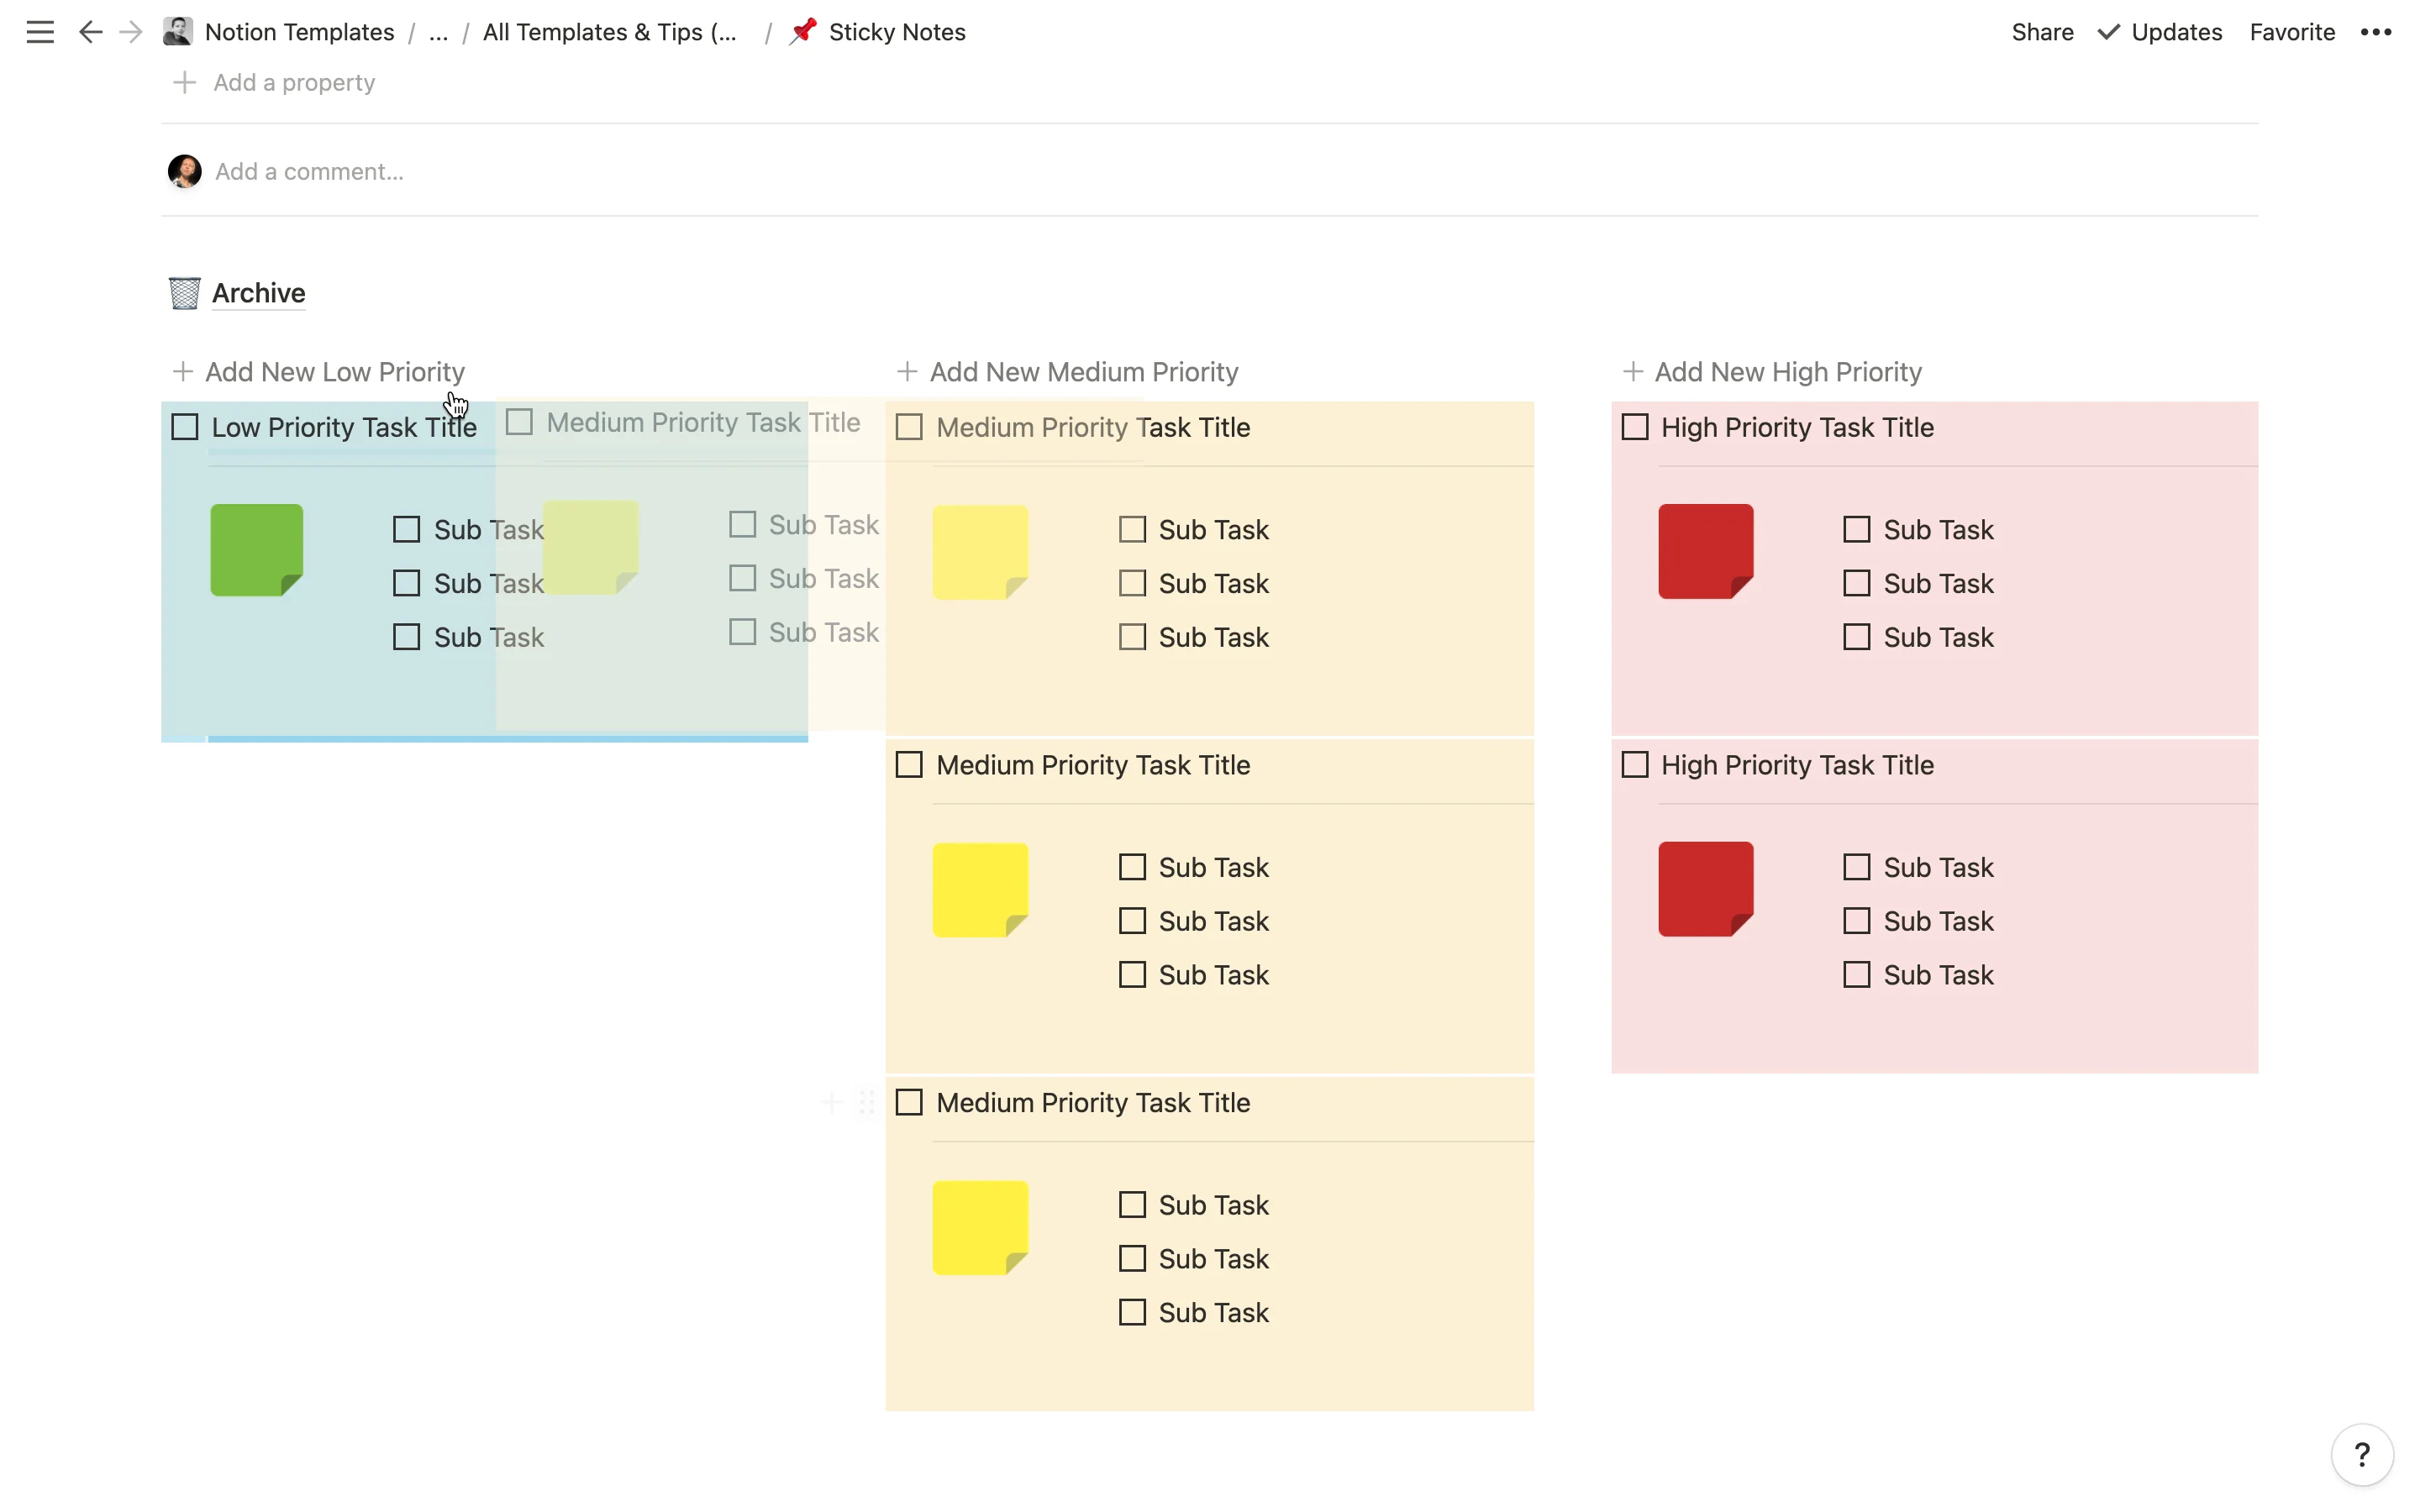Click the trash icon next to Archive
The width and height of the screenshot is (2420, 1512).
pyautogui.click(x=182, y=292)
